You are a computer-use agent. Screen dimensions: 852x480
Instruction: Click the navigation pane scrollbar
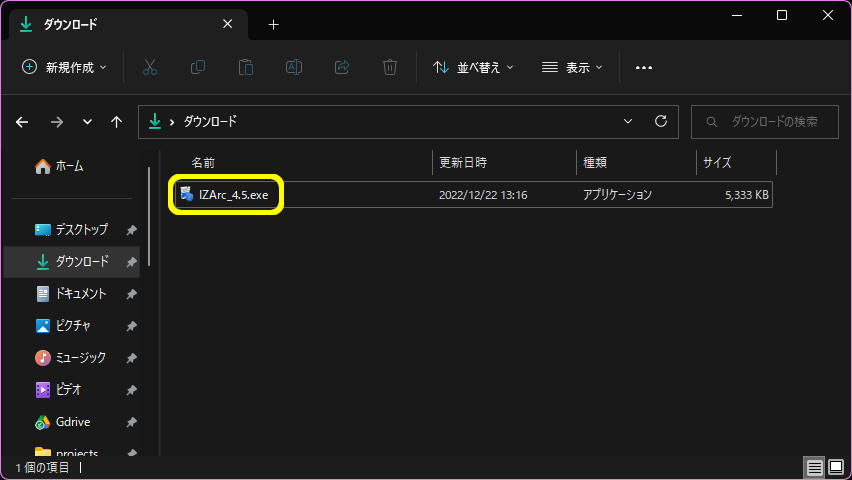(149, 217)
